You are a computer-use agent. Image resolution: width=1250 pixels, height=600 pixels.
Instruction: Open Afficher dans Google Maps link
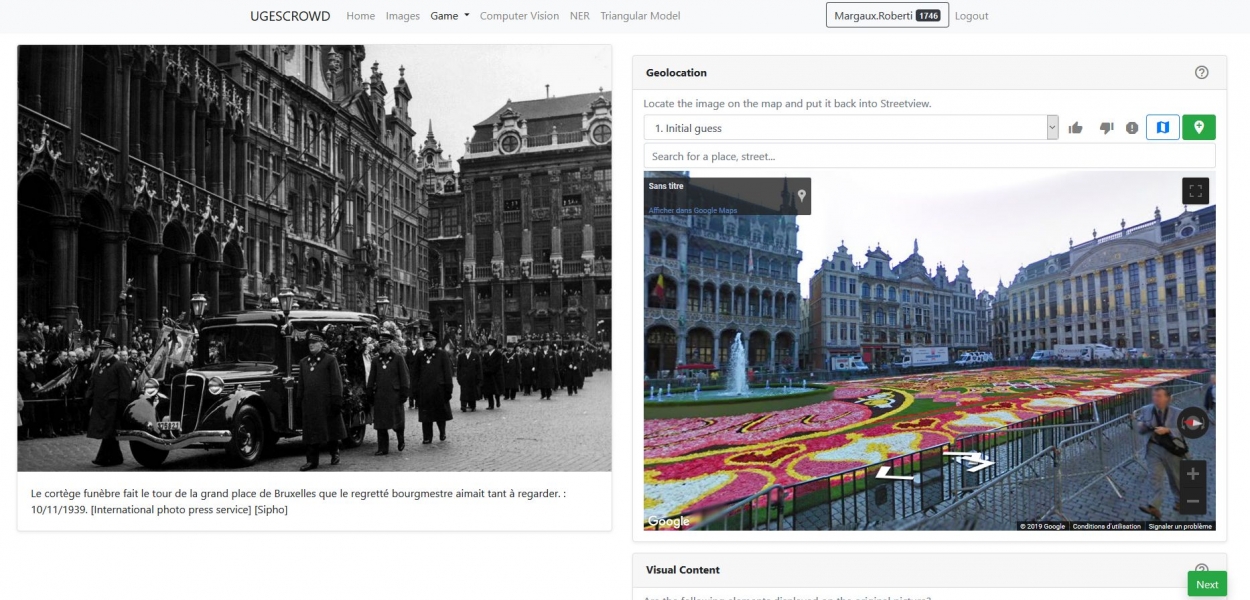click(693, 210)
